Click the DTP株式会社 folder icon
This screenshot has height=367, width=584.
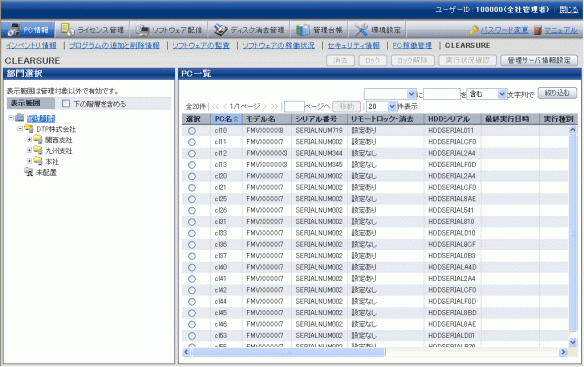click(x=29, y=129)
